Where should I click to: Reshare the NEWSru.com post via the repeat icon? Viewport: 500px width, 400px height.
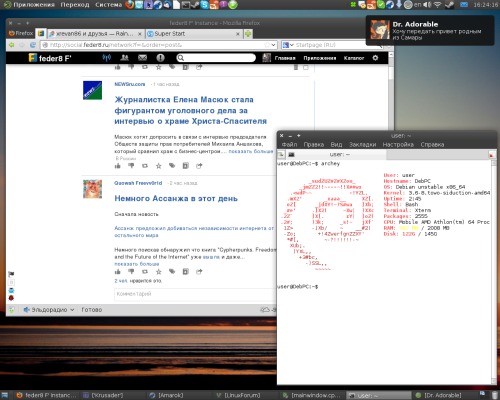[145, 166]
